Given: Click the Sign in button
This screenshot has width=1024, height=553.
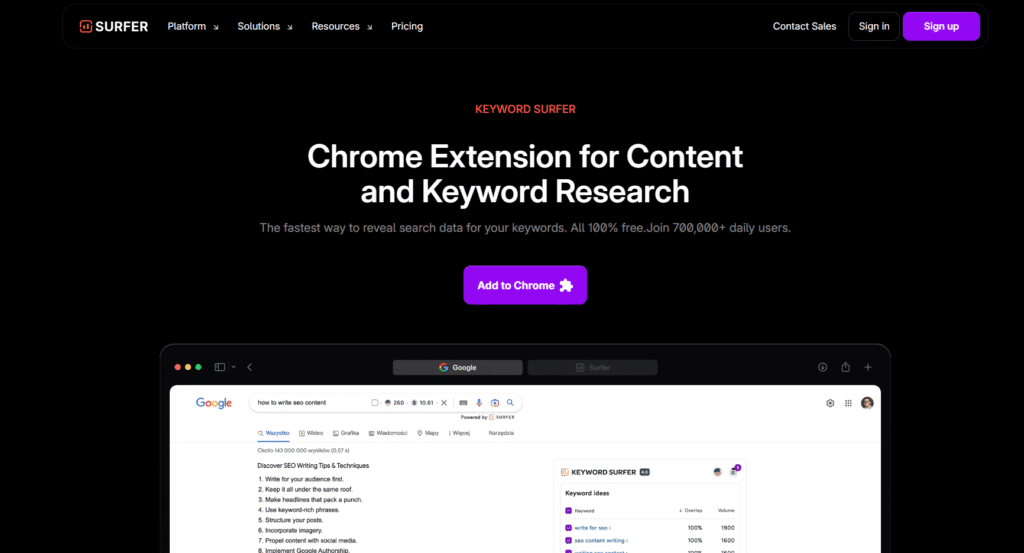Looking at the screenshot, I should (x=874, y=26).
